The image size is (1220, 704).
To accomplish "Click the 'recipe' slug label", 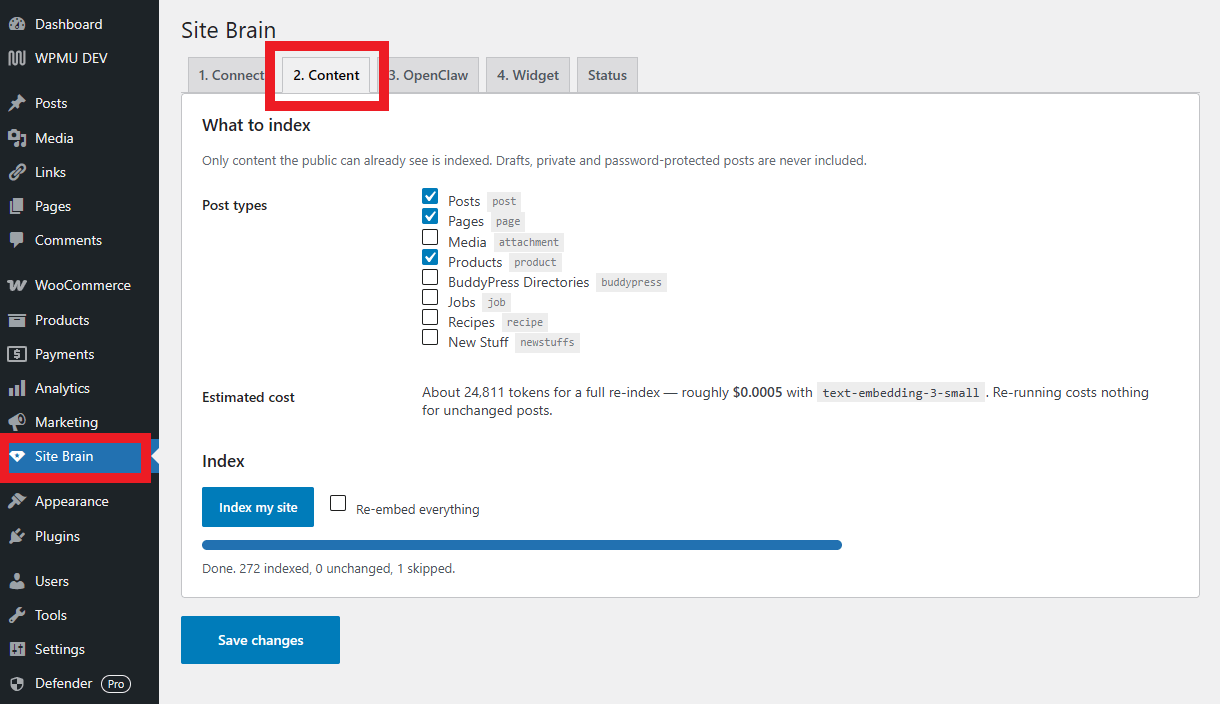I will 525,322.
